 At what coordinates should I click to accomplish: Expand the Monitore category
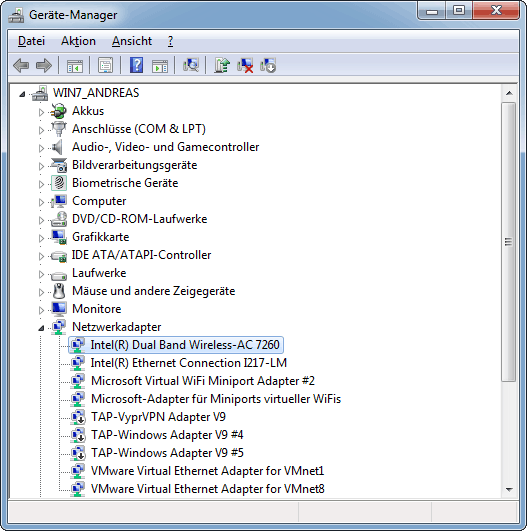tap(41, 310)
